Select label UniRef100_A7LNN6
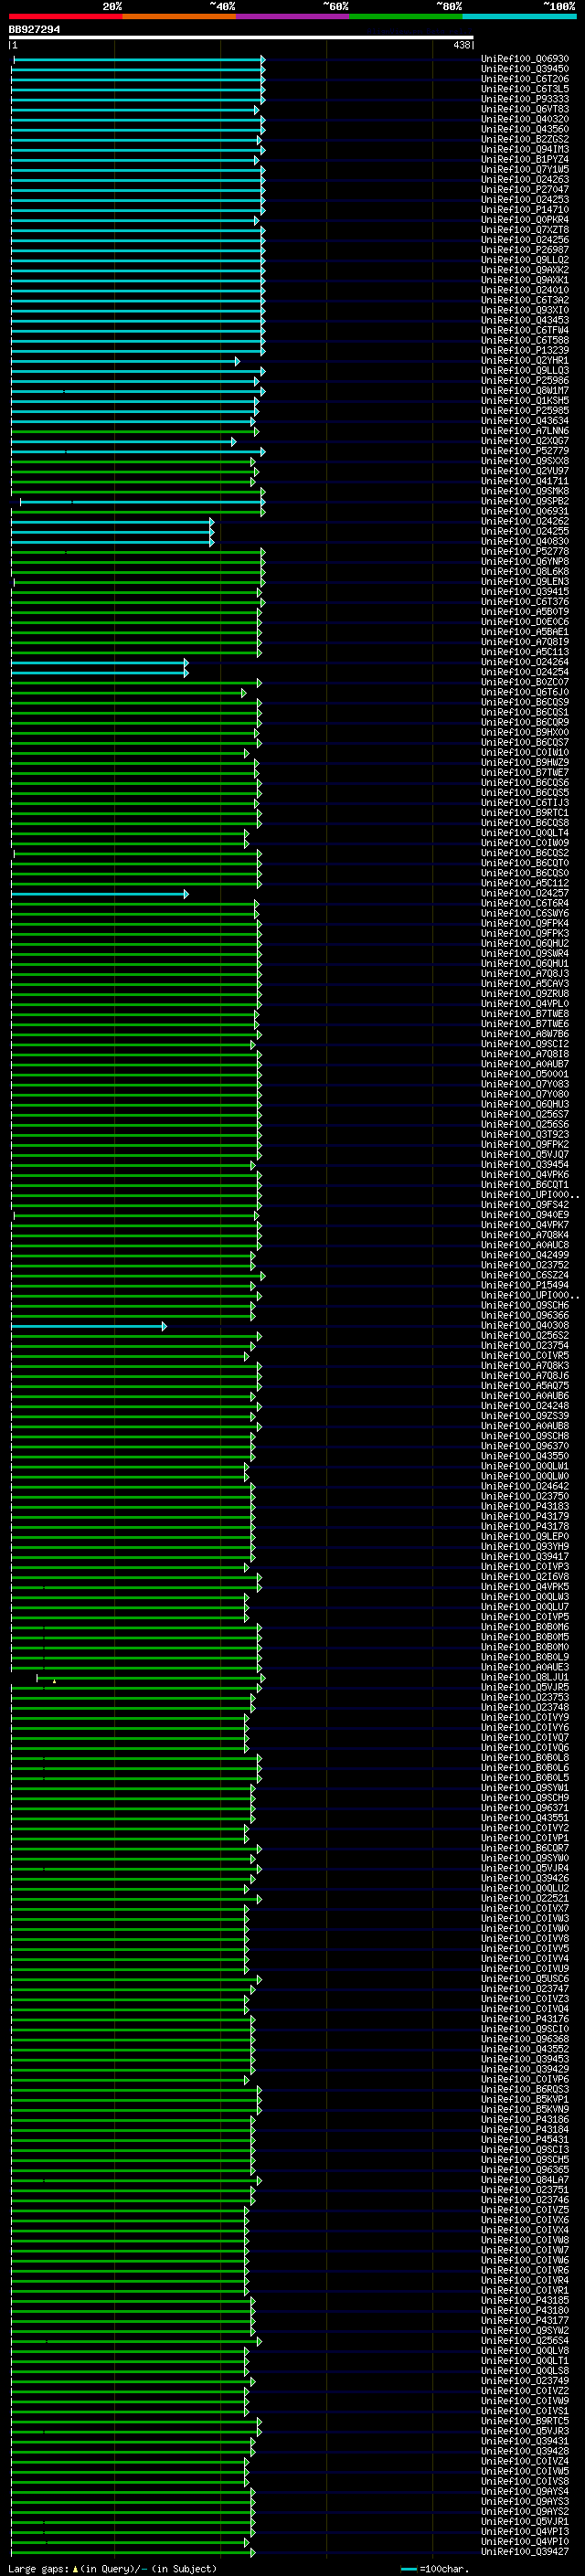 tap(525, 431)
